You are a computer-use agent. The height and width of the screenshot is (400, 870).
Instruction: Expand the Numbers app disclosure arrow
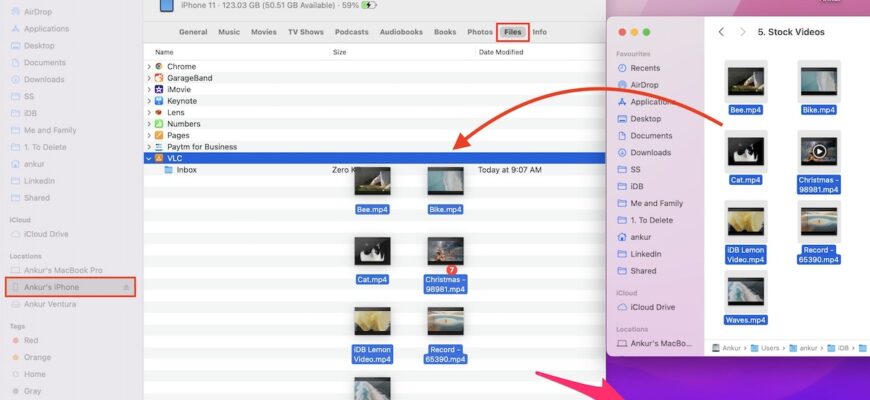[149, 124]
